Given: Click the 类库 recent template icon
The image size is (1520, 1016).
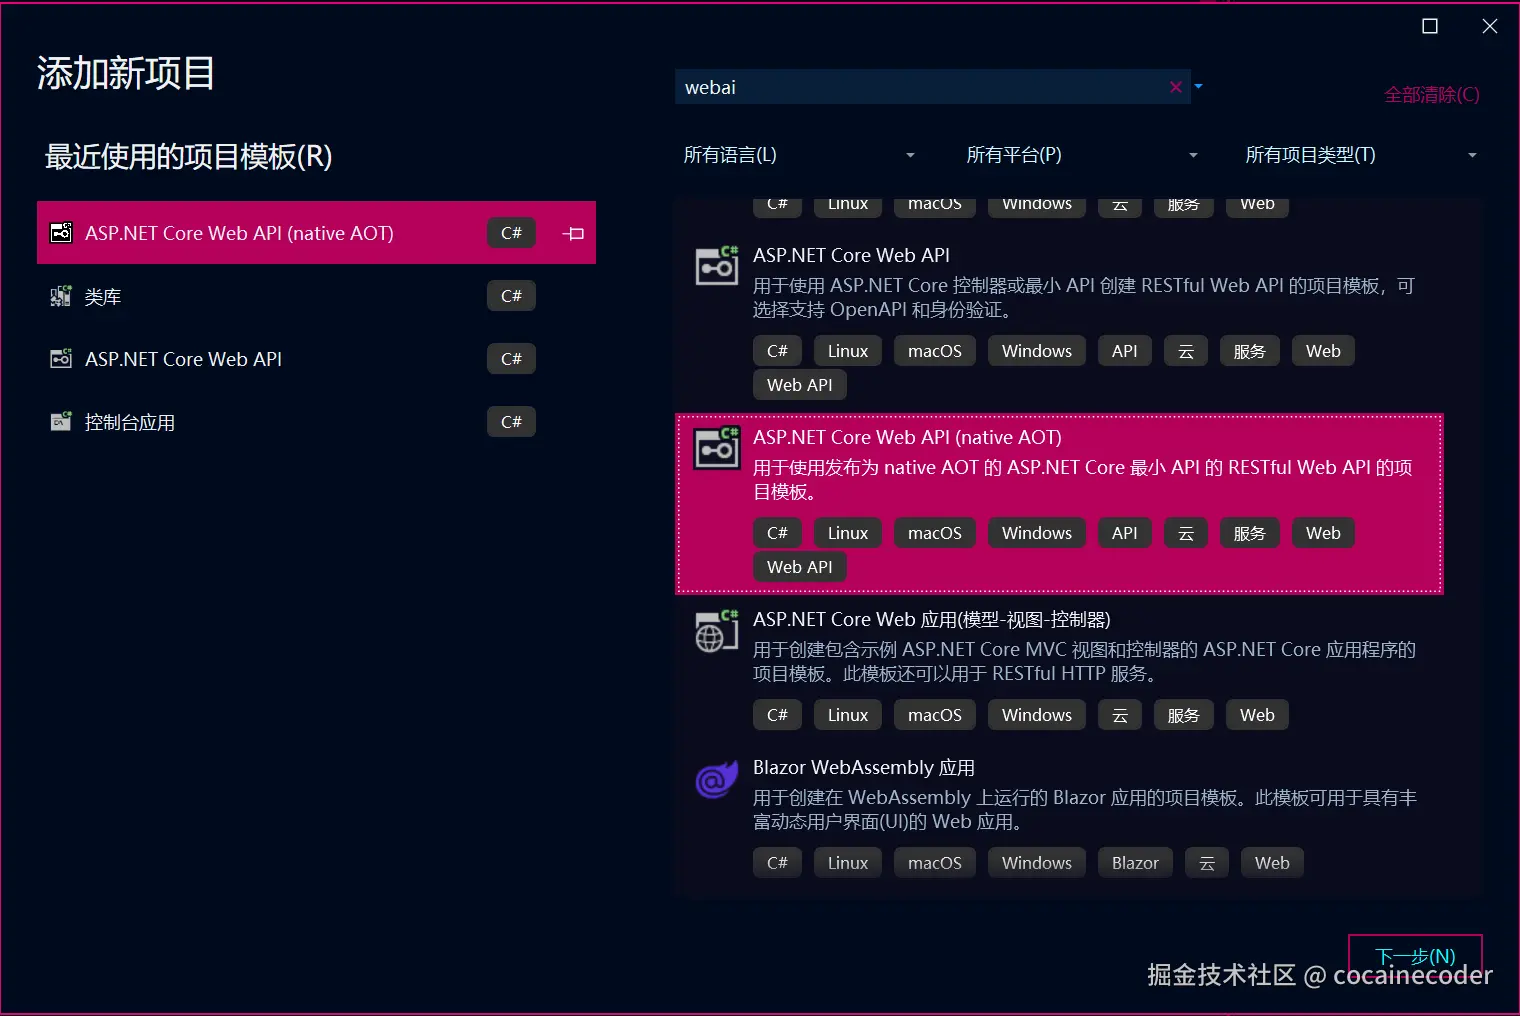Looking at the screenshot, I should pos(61,296).
